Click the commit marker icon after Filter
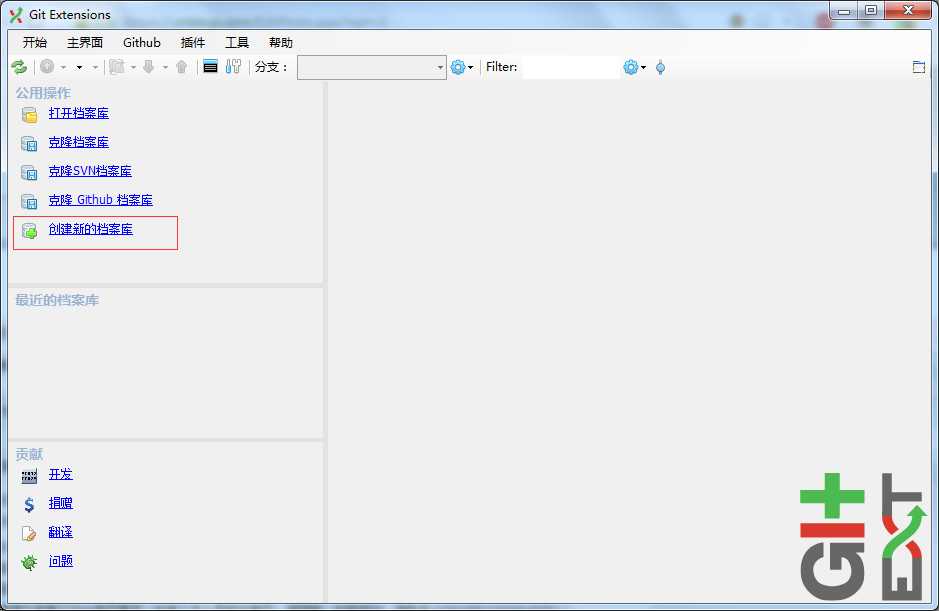Viewport: 939px width, 611px height. 661,67
